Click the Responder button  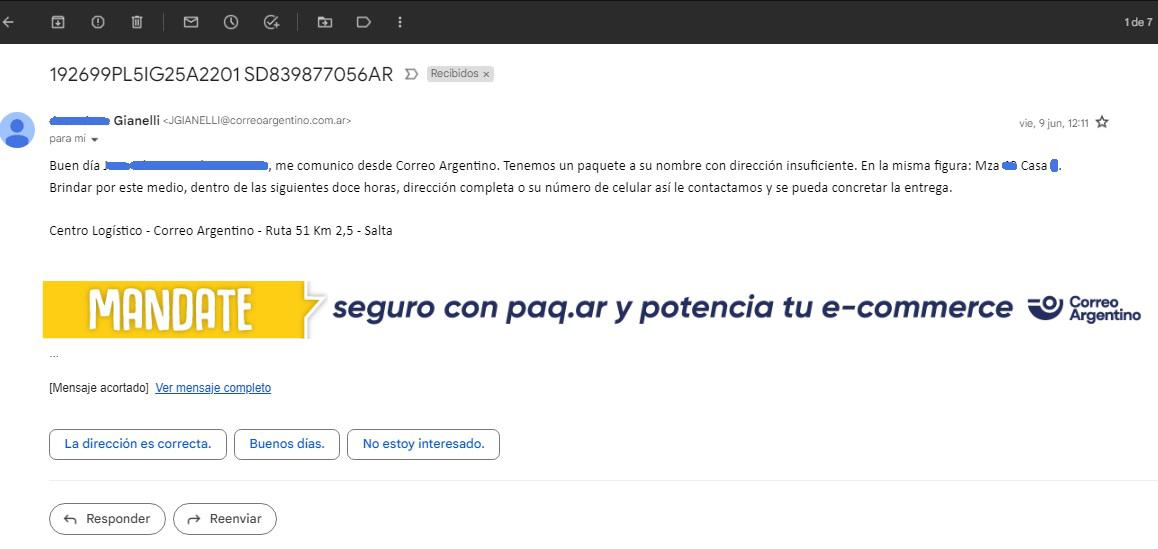pos(107,519)
